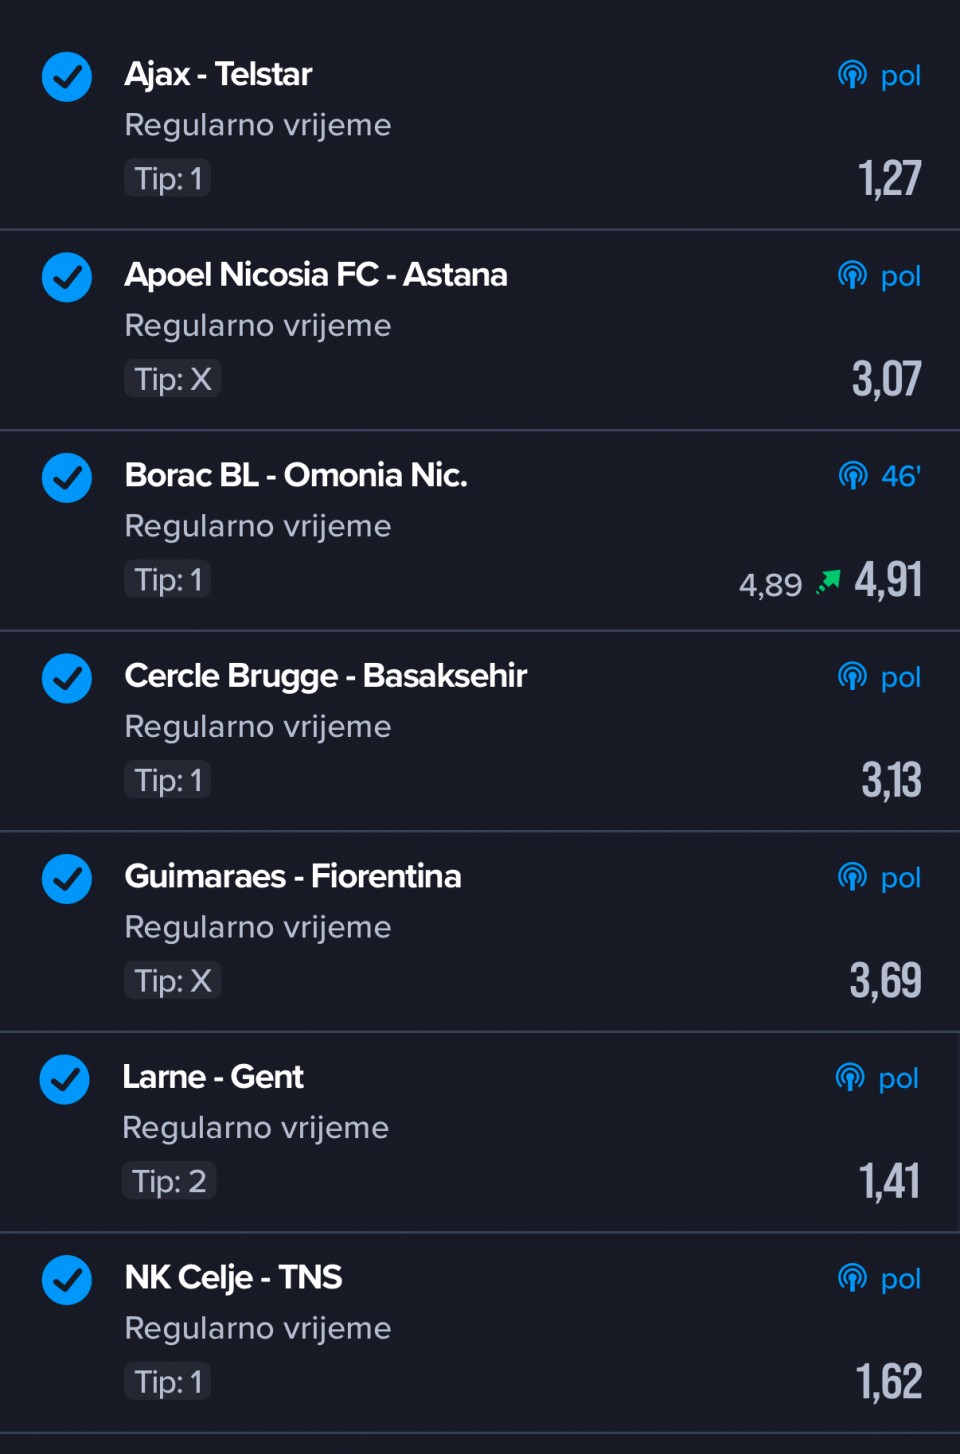This screenshot has width=960, height=1454.
Task: Open live stream icon for Borac BL match
Action: 852,476
